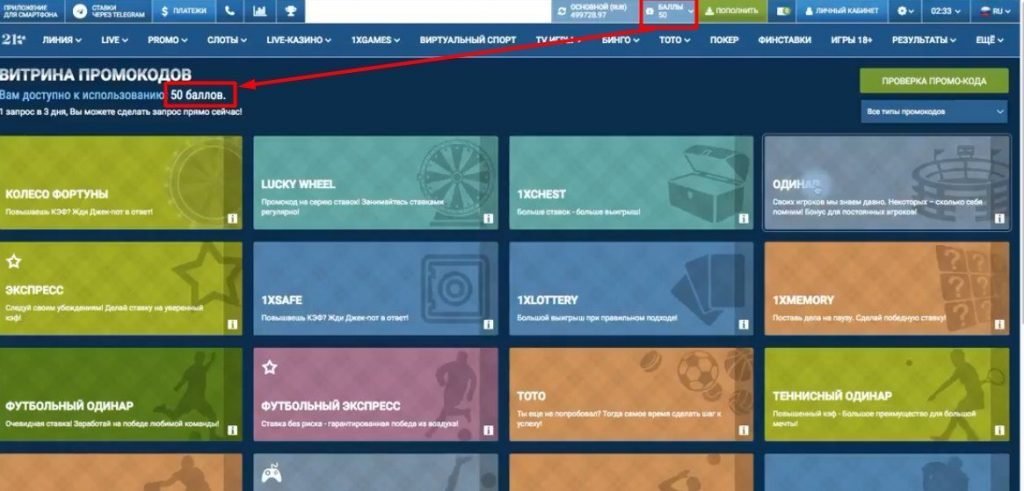The height and width of the screenshot is (491, 1024).
Task: Expand the Слоты menu
Action: pos(227,40)
